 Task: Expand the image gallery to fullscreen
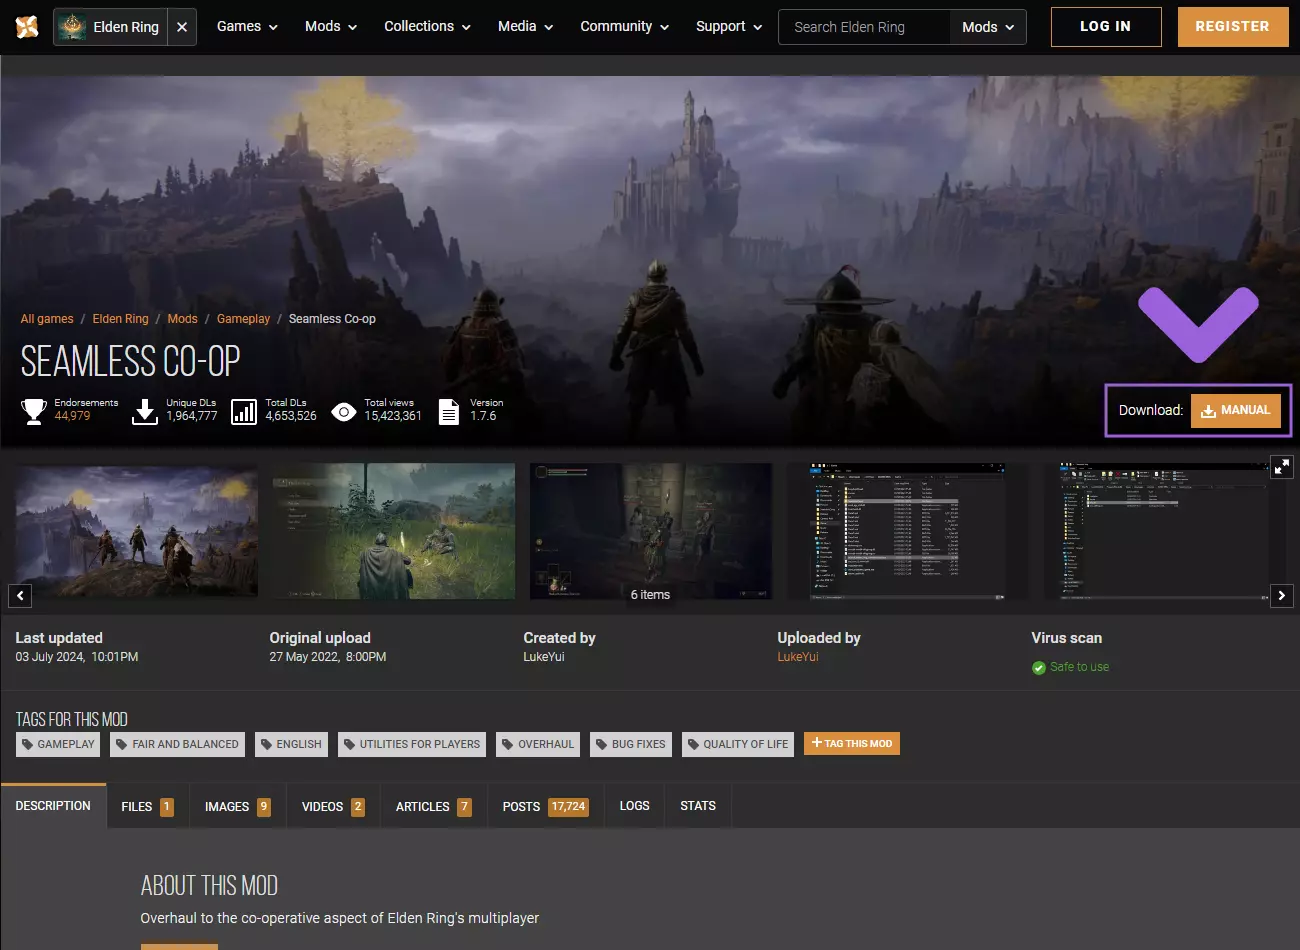coord(1281,467)
